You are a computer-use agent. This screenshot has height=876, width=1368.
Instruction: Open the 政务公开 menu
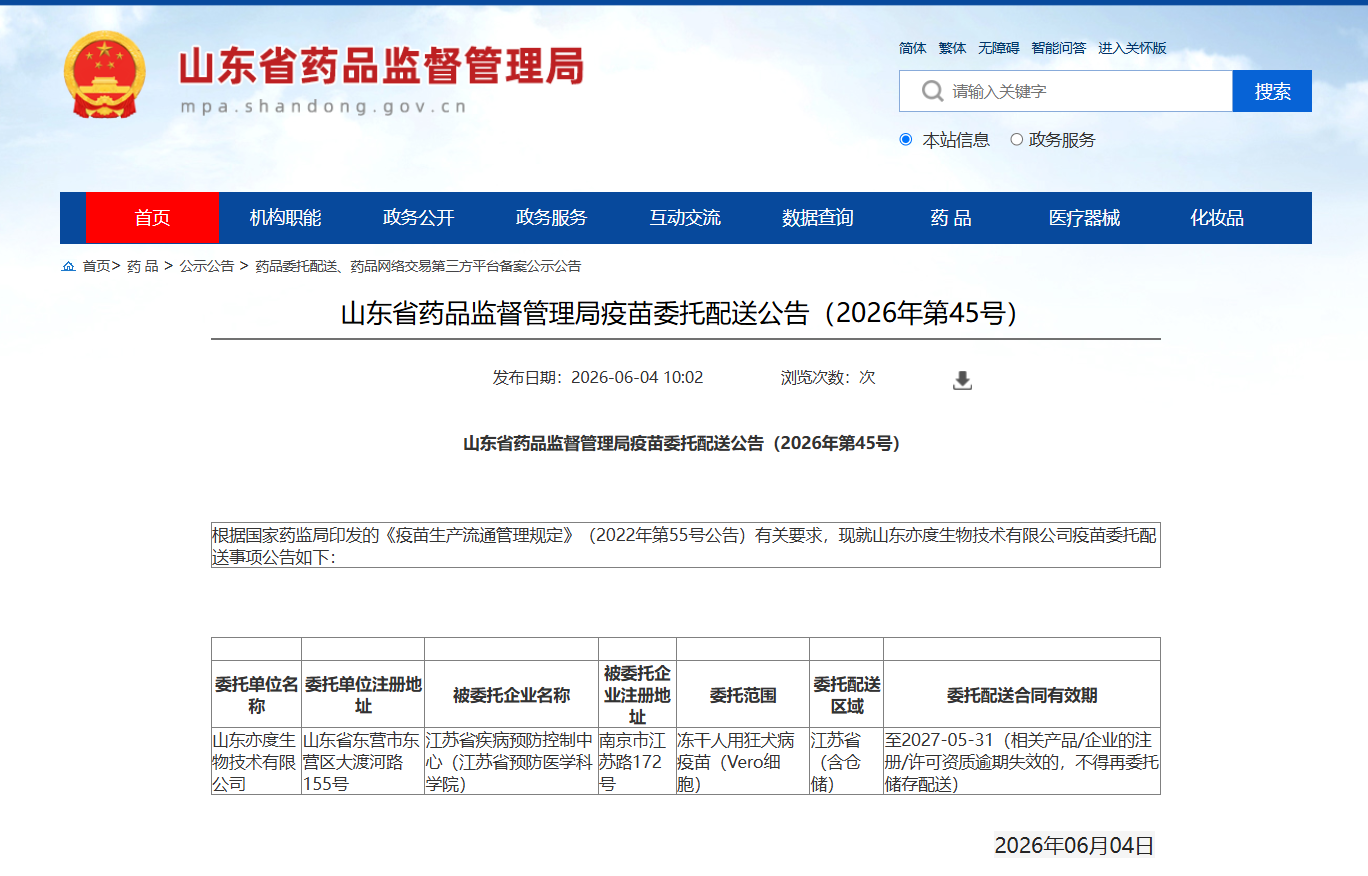coord(418,218)
